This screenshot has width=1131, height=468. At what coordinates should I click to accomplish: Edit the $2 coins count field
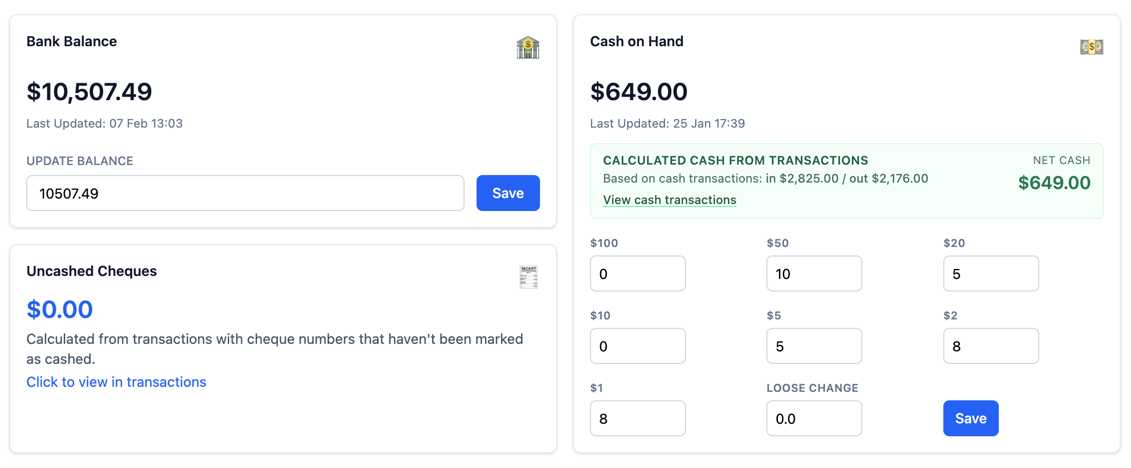click(x=990, y=346)
